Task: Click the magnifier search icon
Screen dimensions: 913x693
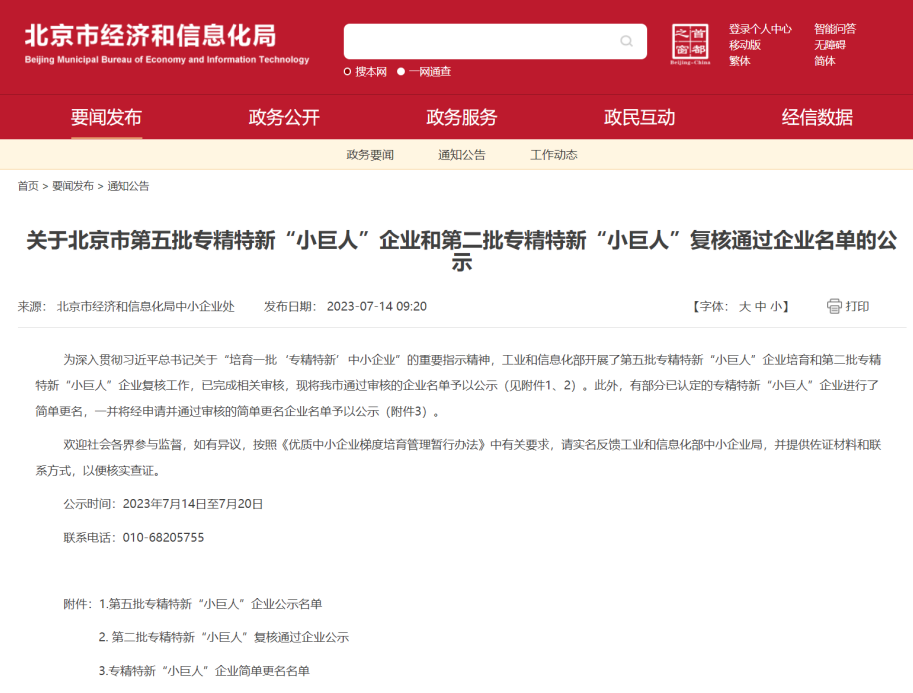Action: pyautogui.click(x=627, y=41)
